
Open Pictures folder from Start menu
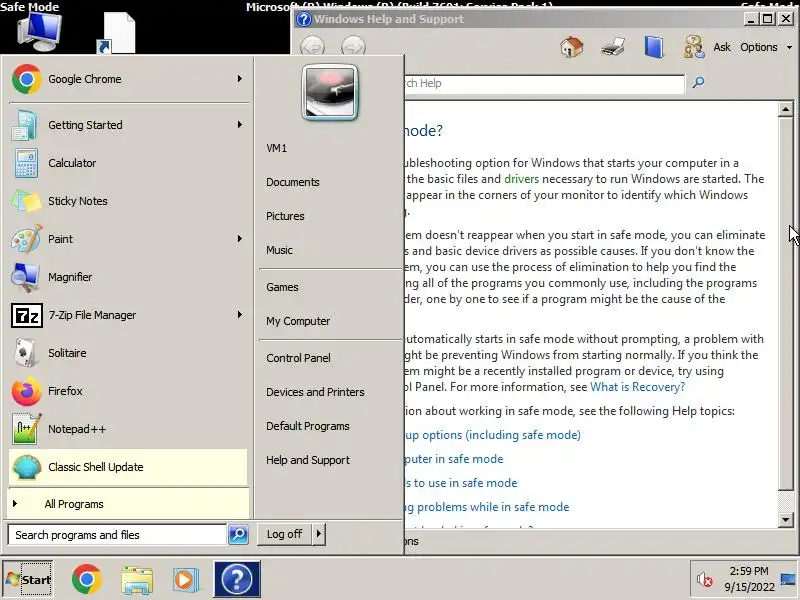[x=285, y=216]
